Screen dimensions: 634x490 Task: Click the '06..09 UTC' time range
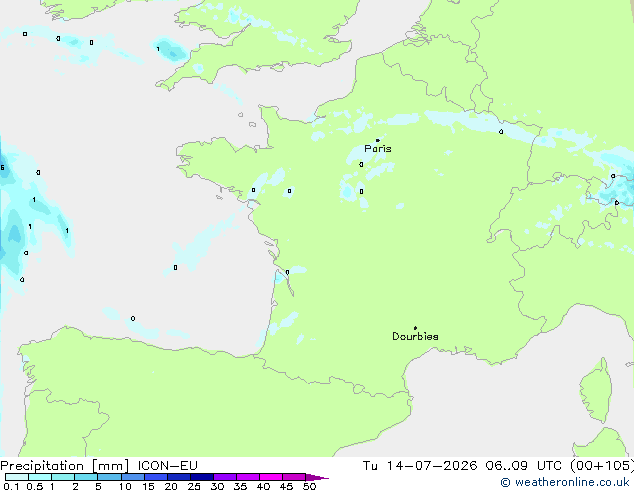pyautogui.click(x=524, y=466)
